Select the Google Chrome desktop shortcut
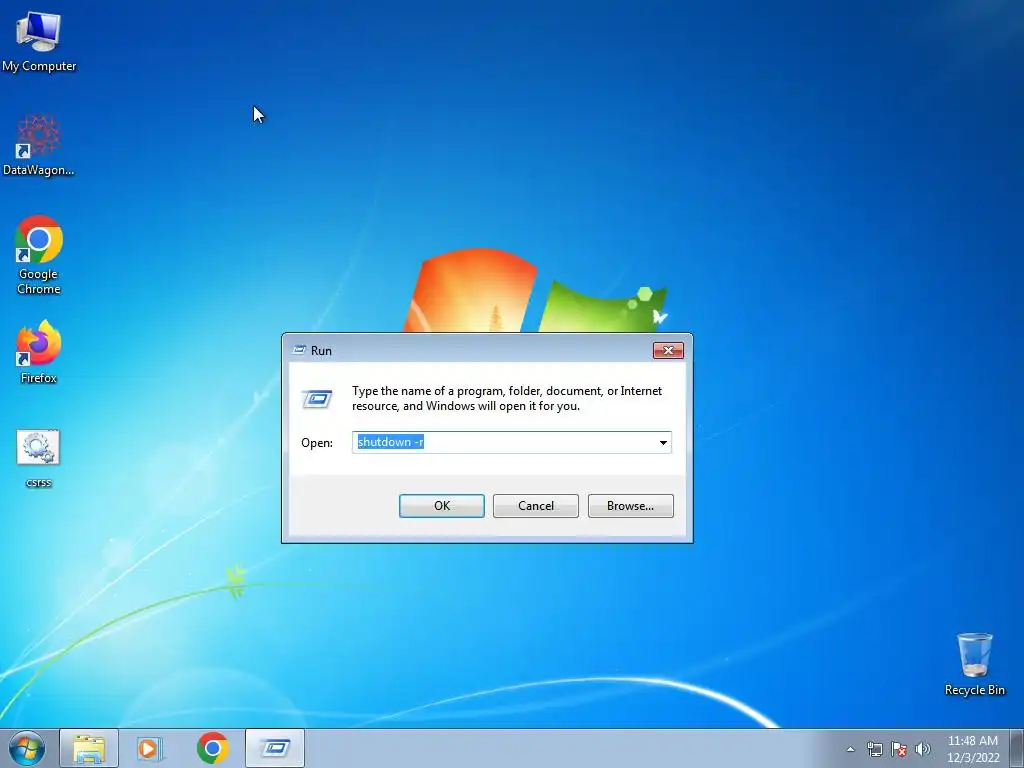 click(39, 255)
